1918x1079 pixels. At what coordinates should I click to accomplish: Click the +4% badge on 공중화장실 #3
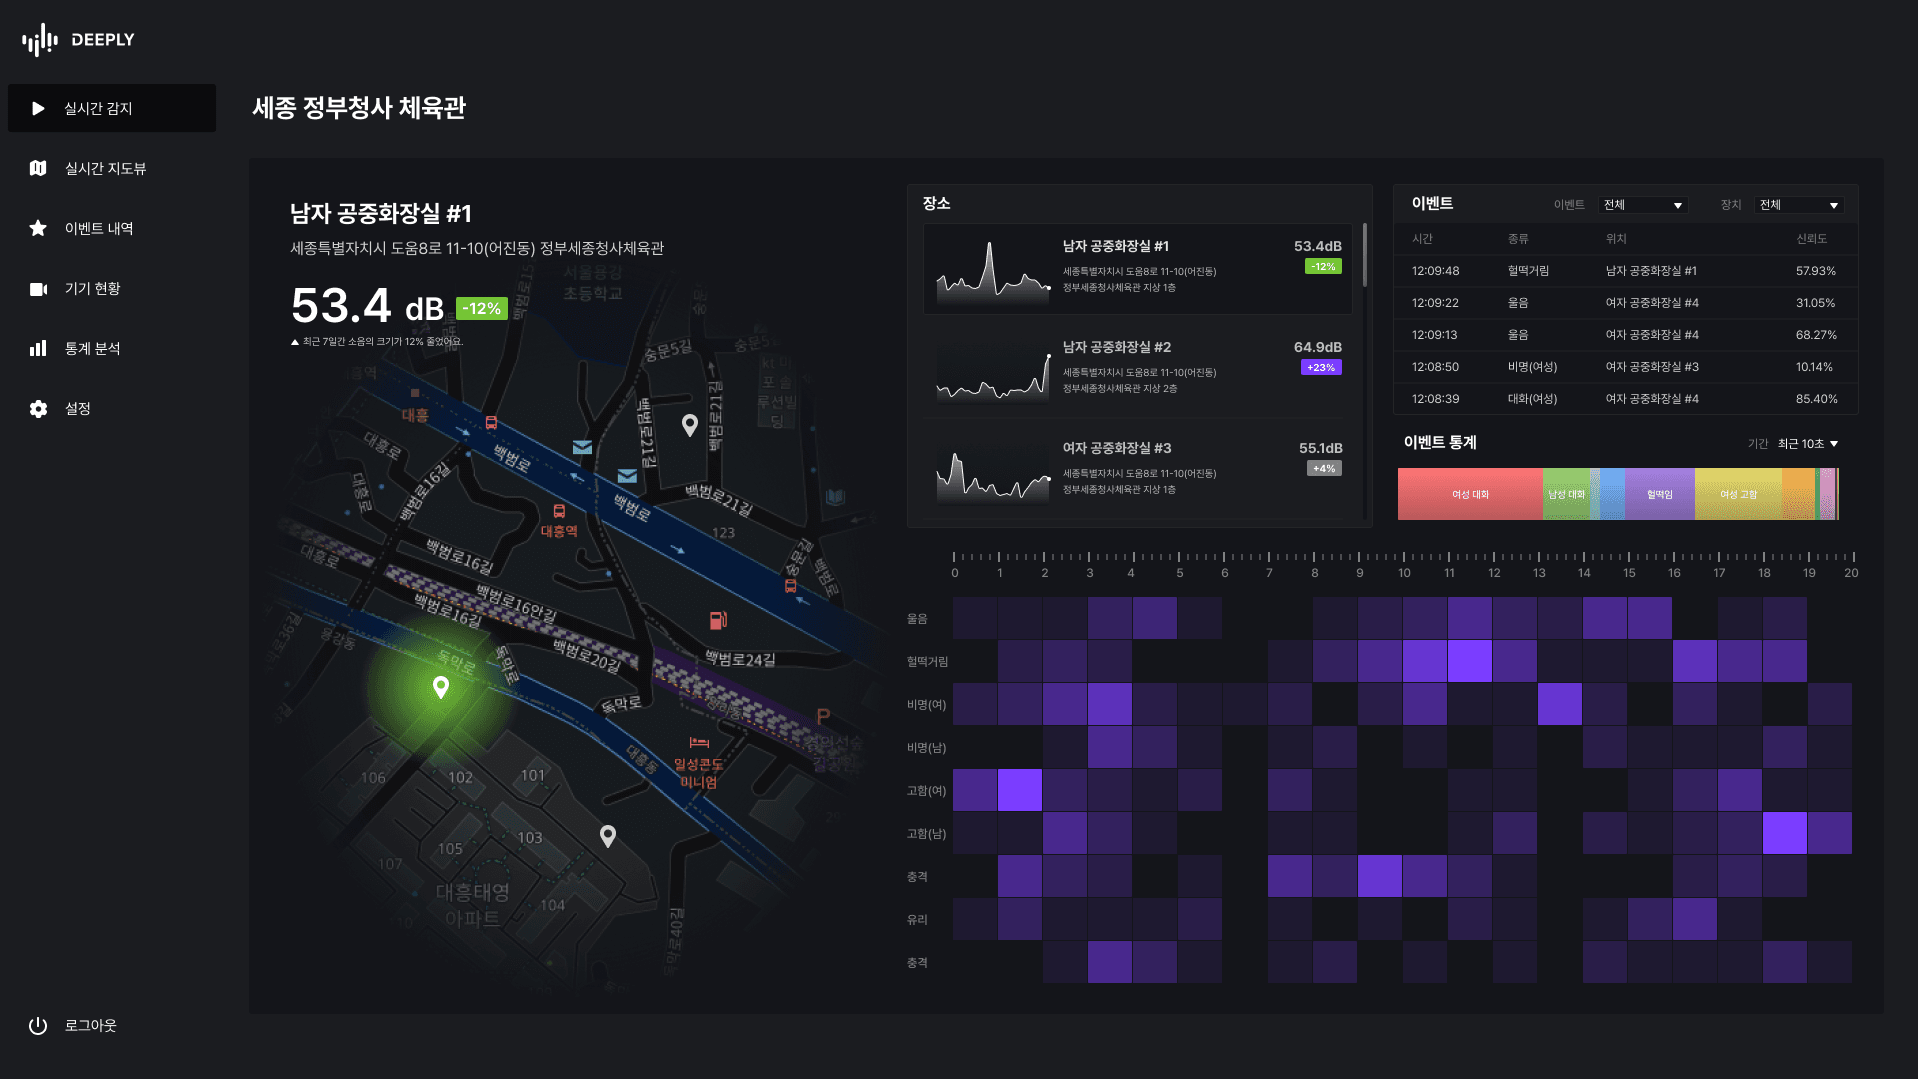1324,468
